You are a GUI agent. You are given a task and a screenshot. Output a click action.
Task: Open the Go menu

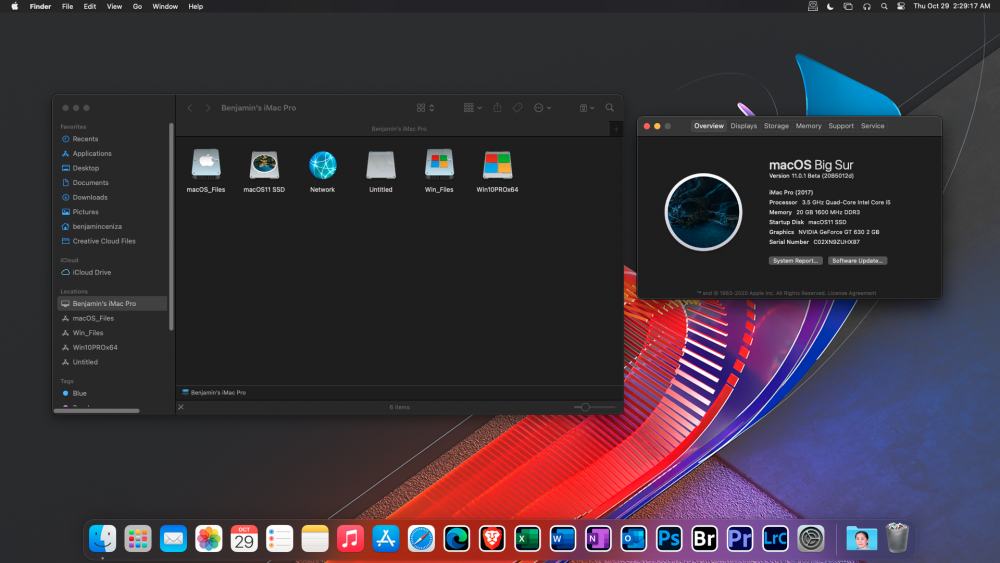(137, 6)
